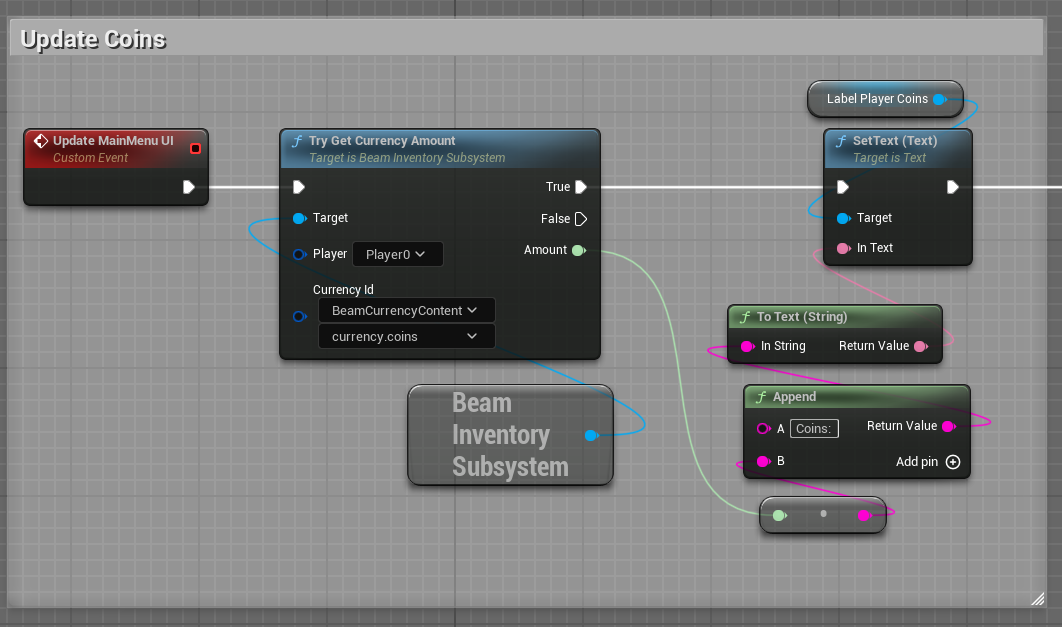The image size is (1062, 627).
Task: Click the Append A text field
Action: [x=814, y=429]
